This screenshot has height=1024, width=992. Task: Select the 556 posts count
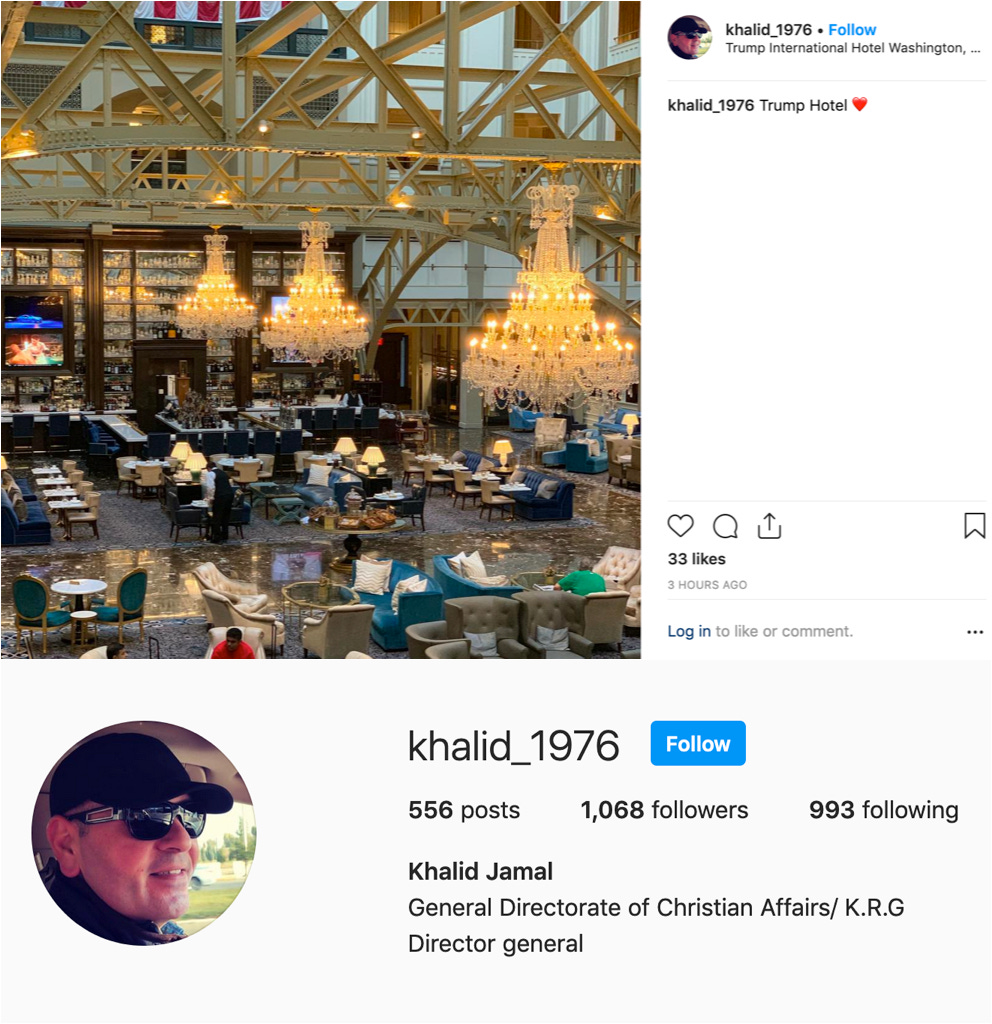pos(464,810)
